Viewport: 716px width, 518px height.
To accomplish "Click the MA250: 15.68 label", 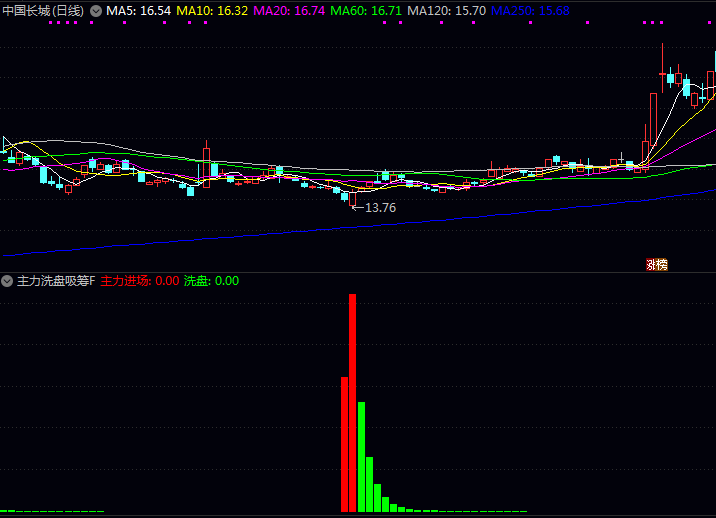I will 530,11.
